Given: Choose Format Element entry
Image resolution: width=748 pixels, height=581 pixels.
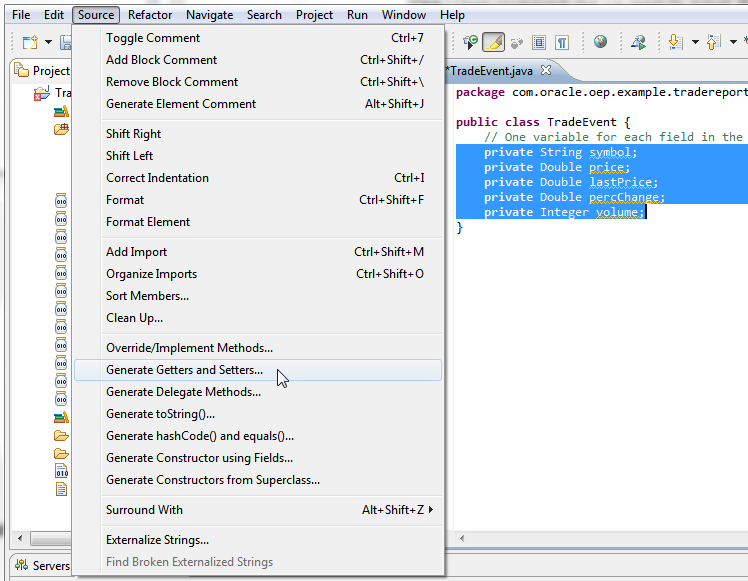Looking at the screenshot, I should pos(258,222).
